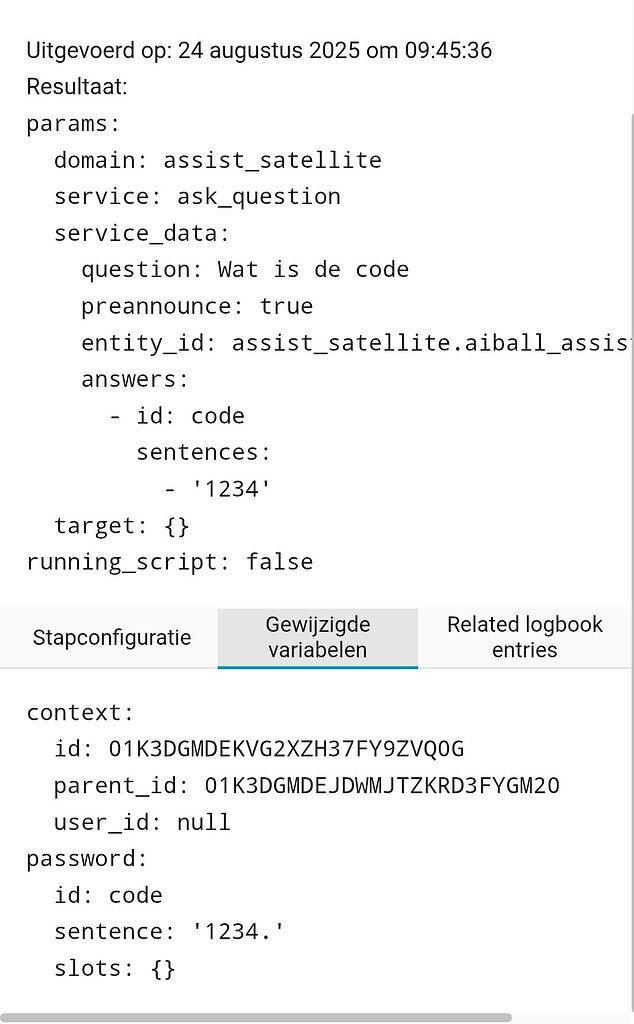Switch to the Stapconfiguratie tab
The image size is (634, 1024).
pos(112,637)
